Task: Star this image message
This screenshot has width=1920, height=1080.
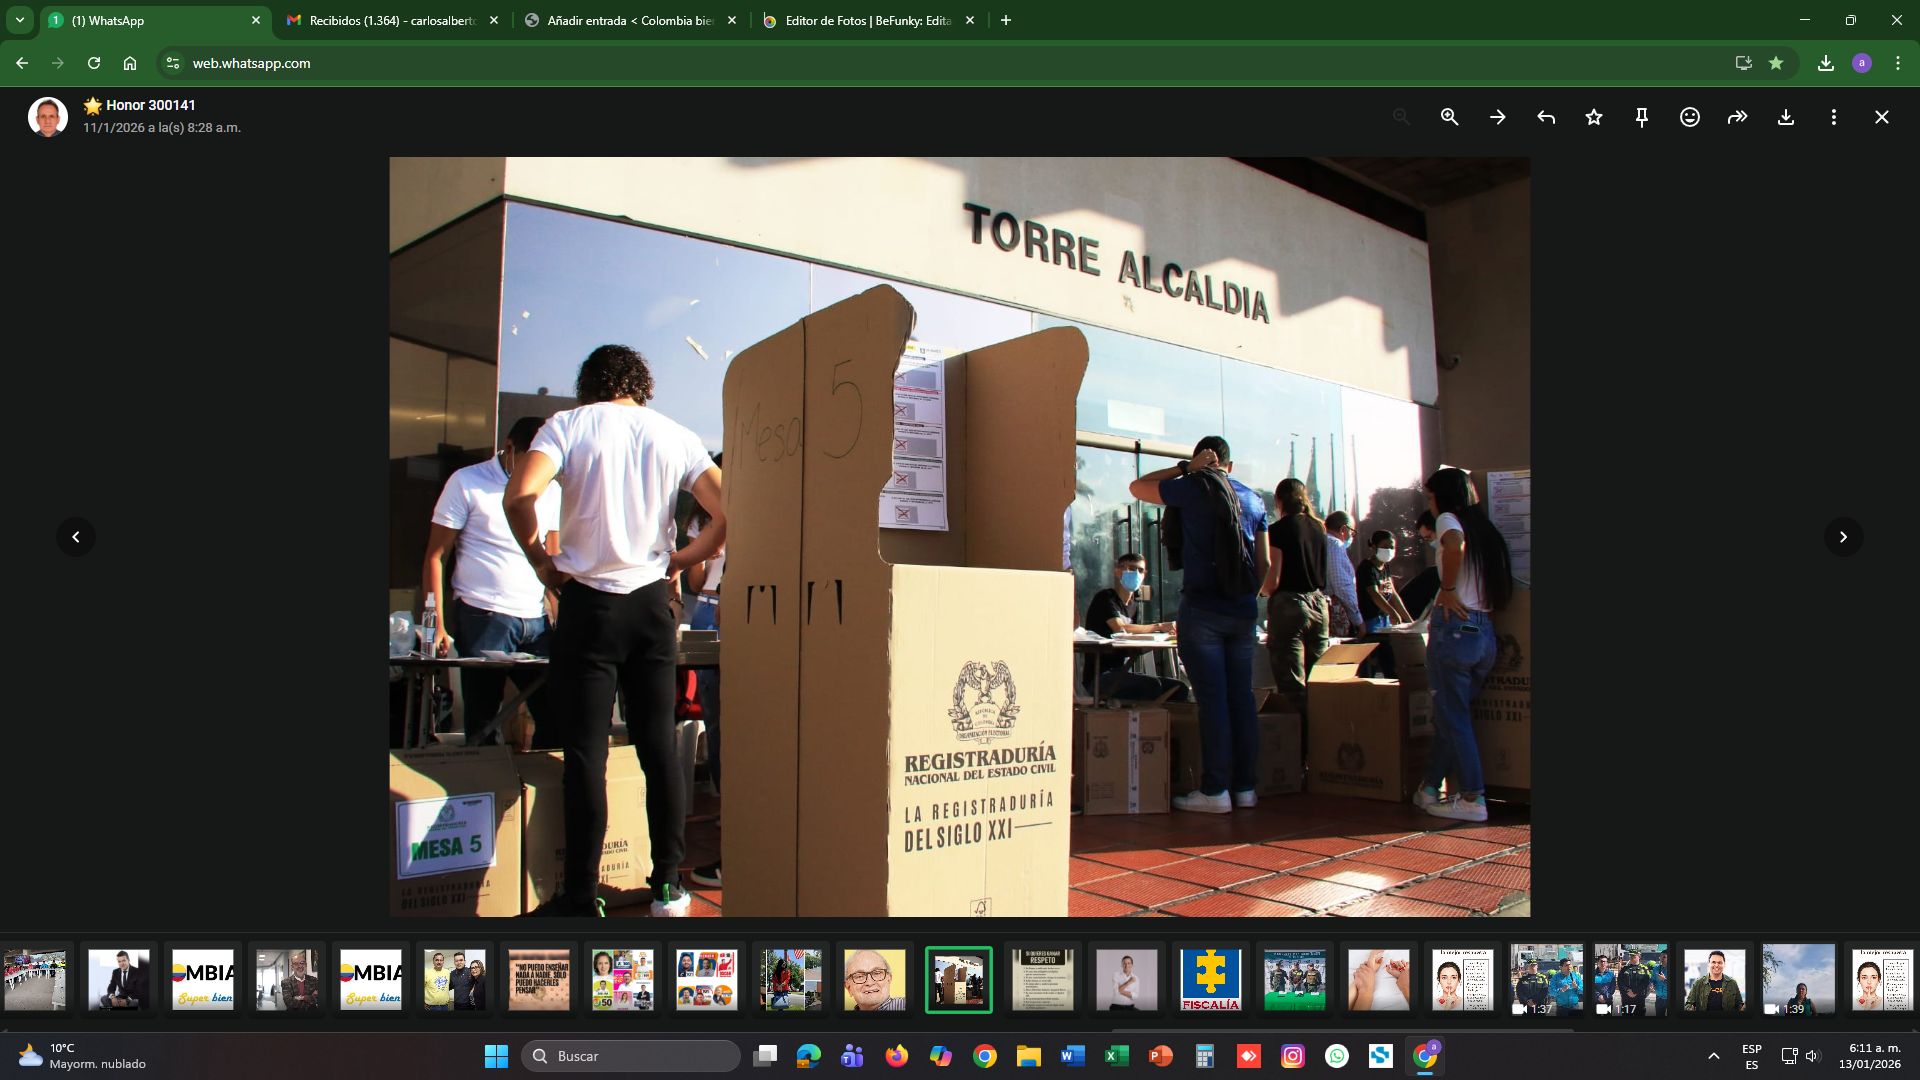Action: coord(1593,117)
